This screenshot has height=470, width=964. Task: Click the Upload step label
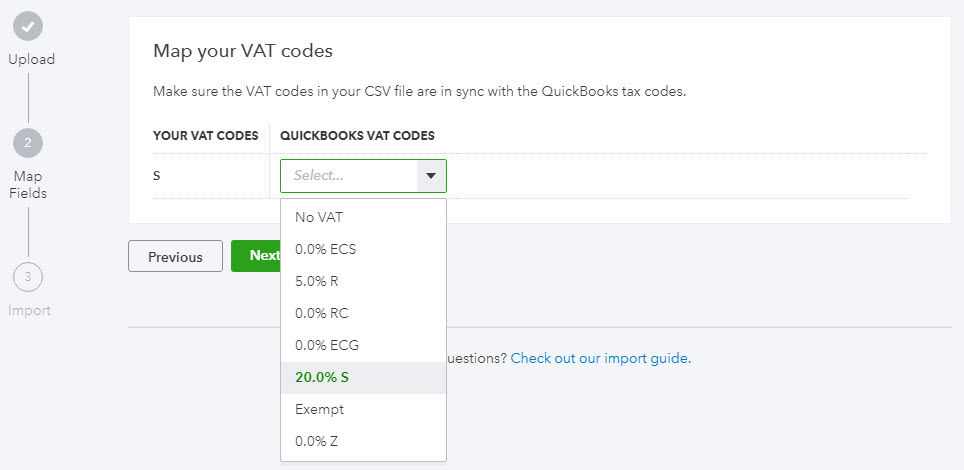(31, 59)
